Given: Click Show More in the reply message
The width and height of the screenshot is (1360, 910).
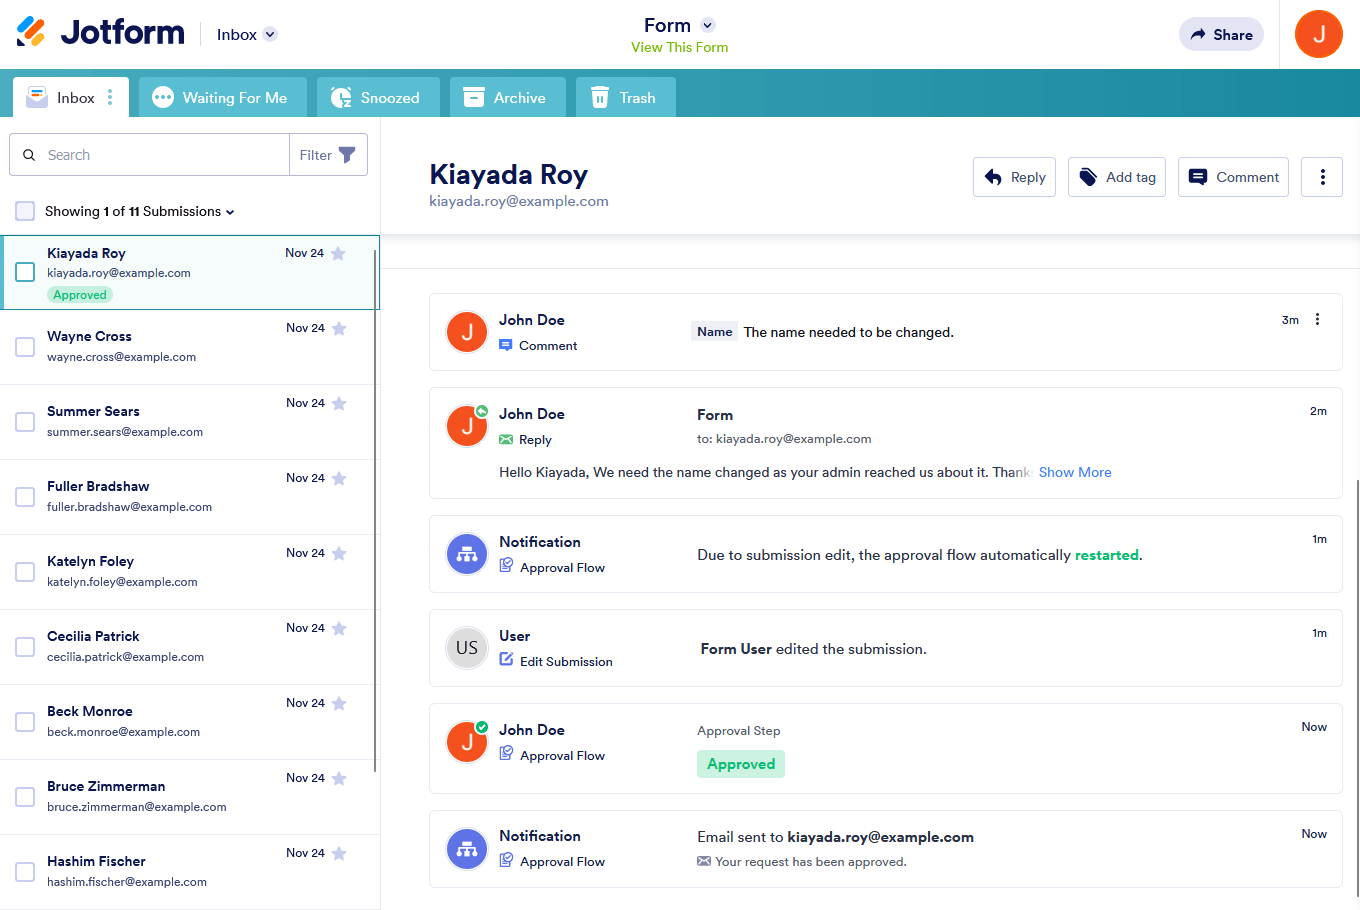Looking at the screenshot, I should 1075,472.
